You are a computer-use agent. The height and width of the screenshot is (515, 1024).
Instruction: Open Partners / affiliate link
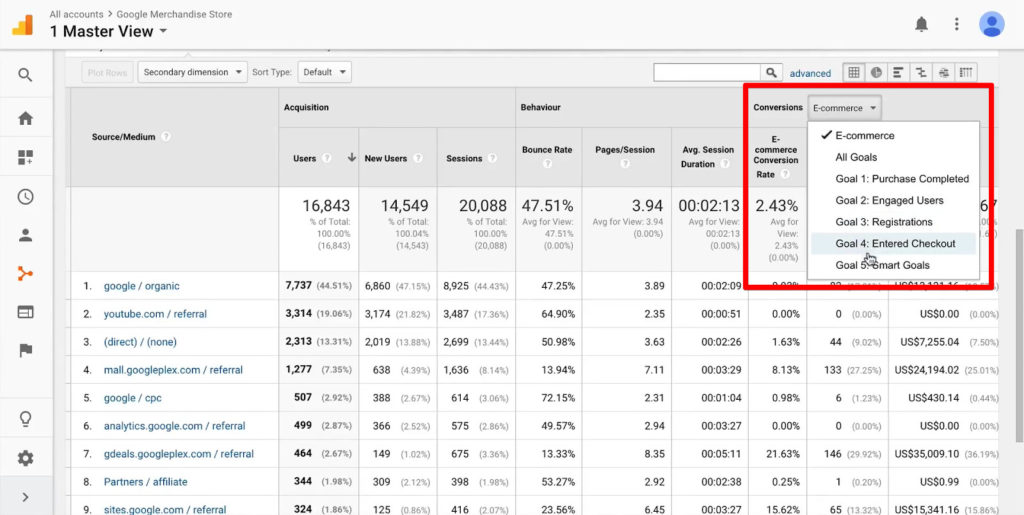click(x=146, y=482)
